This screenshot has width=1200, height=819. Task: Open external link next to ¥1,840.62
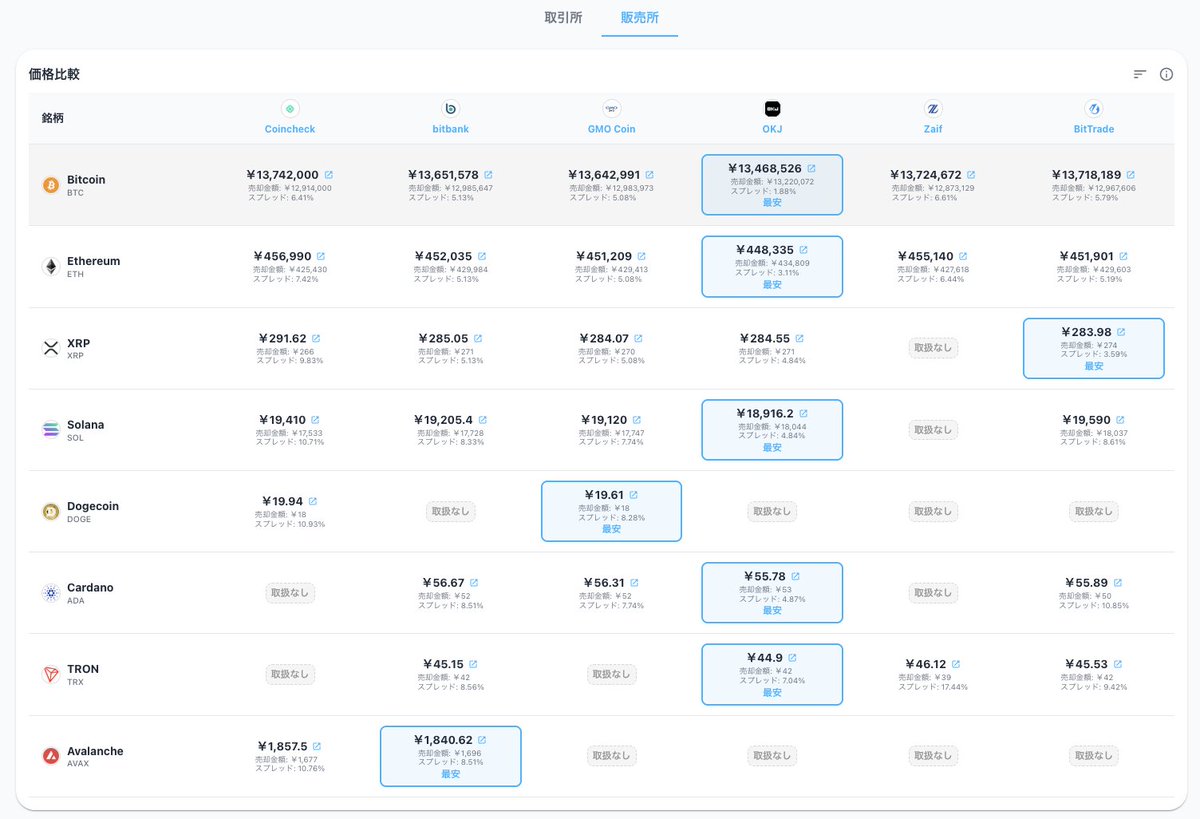tap(482, 740)
